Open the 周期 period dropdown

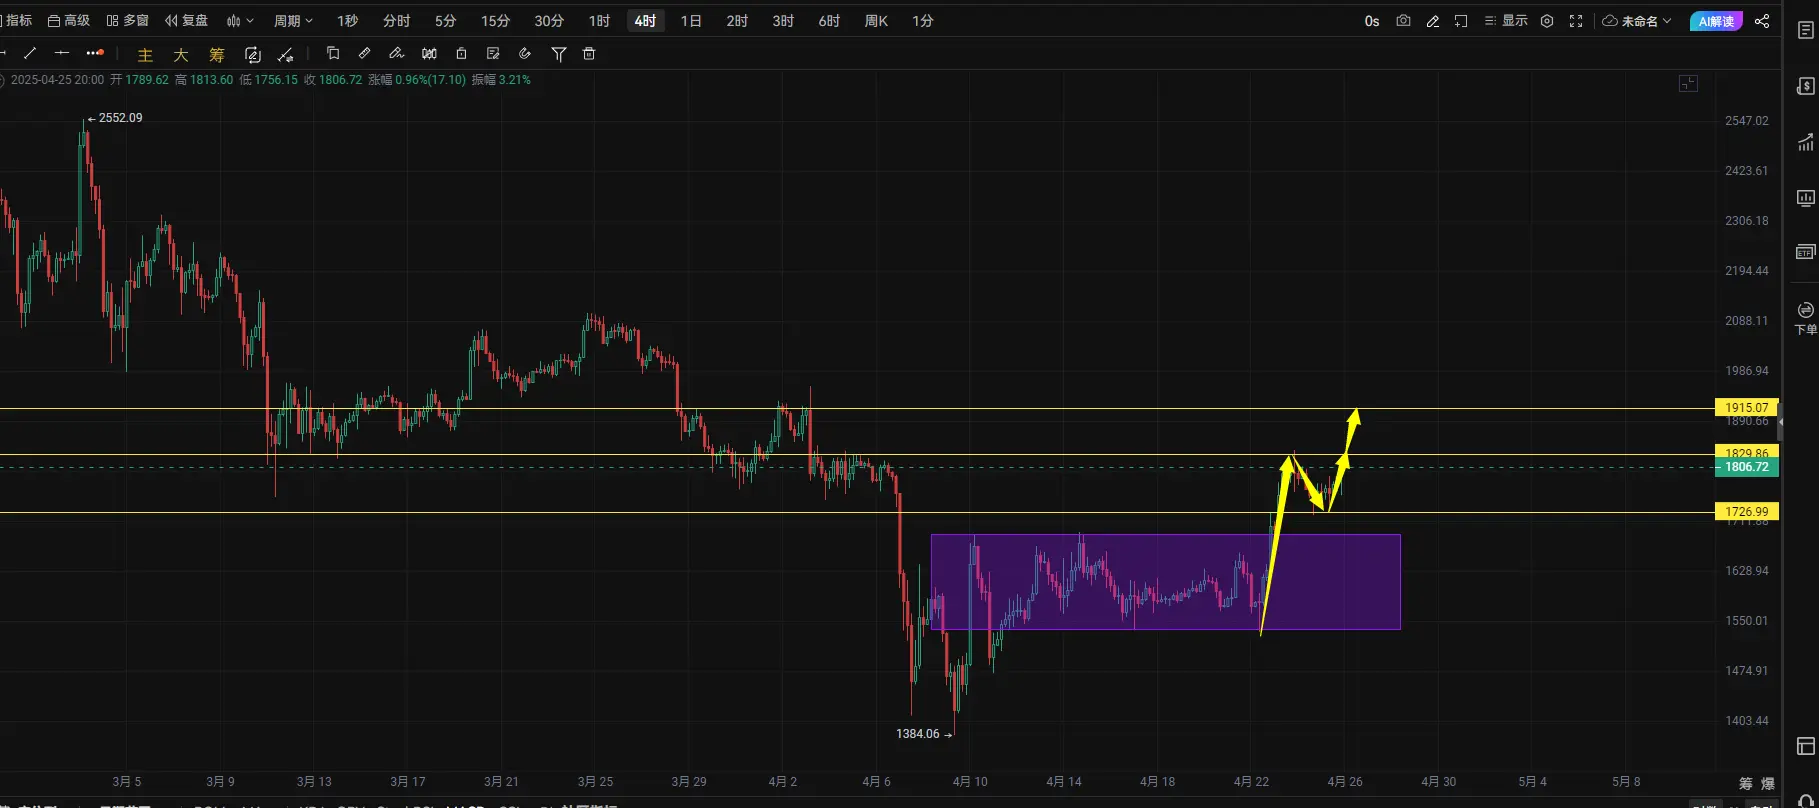click(294, 20)
